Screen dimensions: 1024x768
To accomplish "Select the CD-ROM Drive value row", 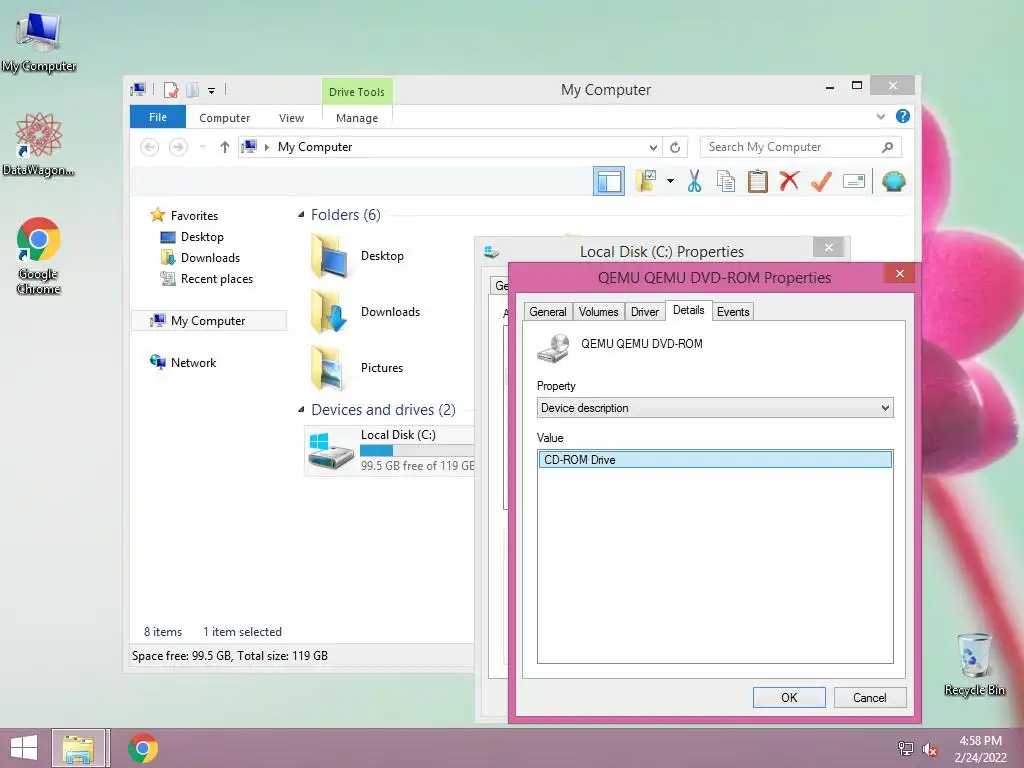I will (x=715, y=460).
